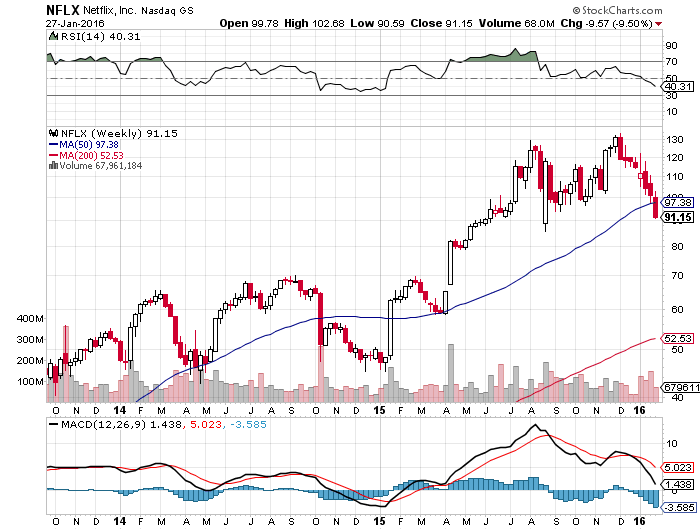Select the blue MA(50) line swatch
The height and width of the screenshot is (530, 700).
(53, 145)
